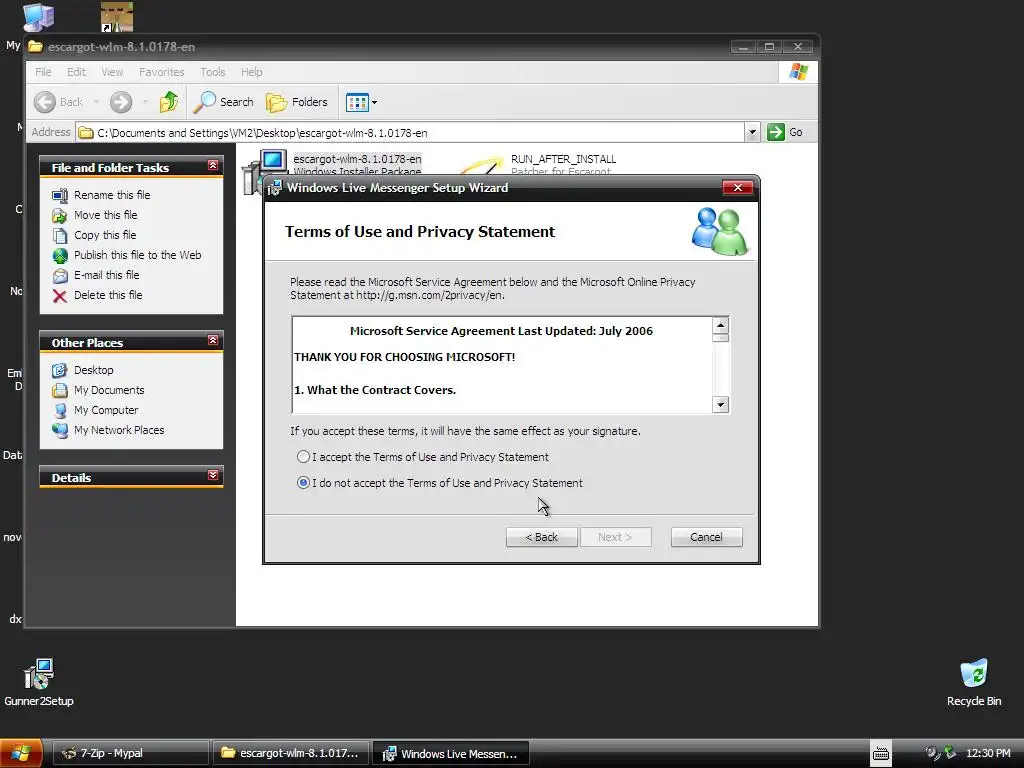Maximize the escargot-wlm Explorer window

tap(769, 46)
